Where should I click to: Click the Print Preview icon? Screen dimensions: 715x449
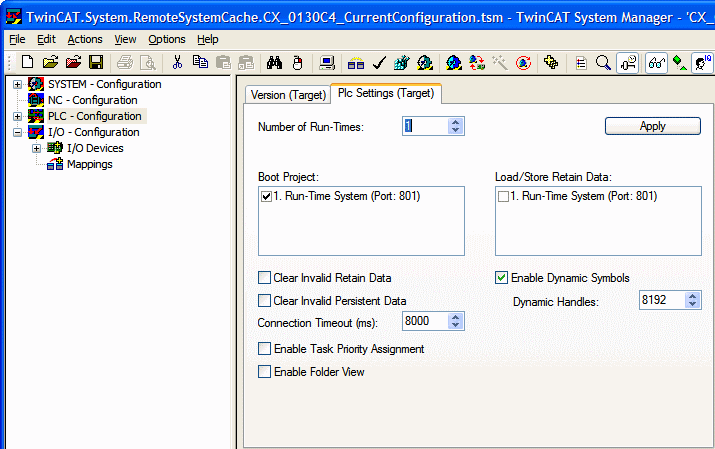point(148,62)
